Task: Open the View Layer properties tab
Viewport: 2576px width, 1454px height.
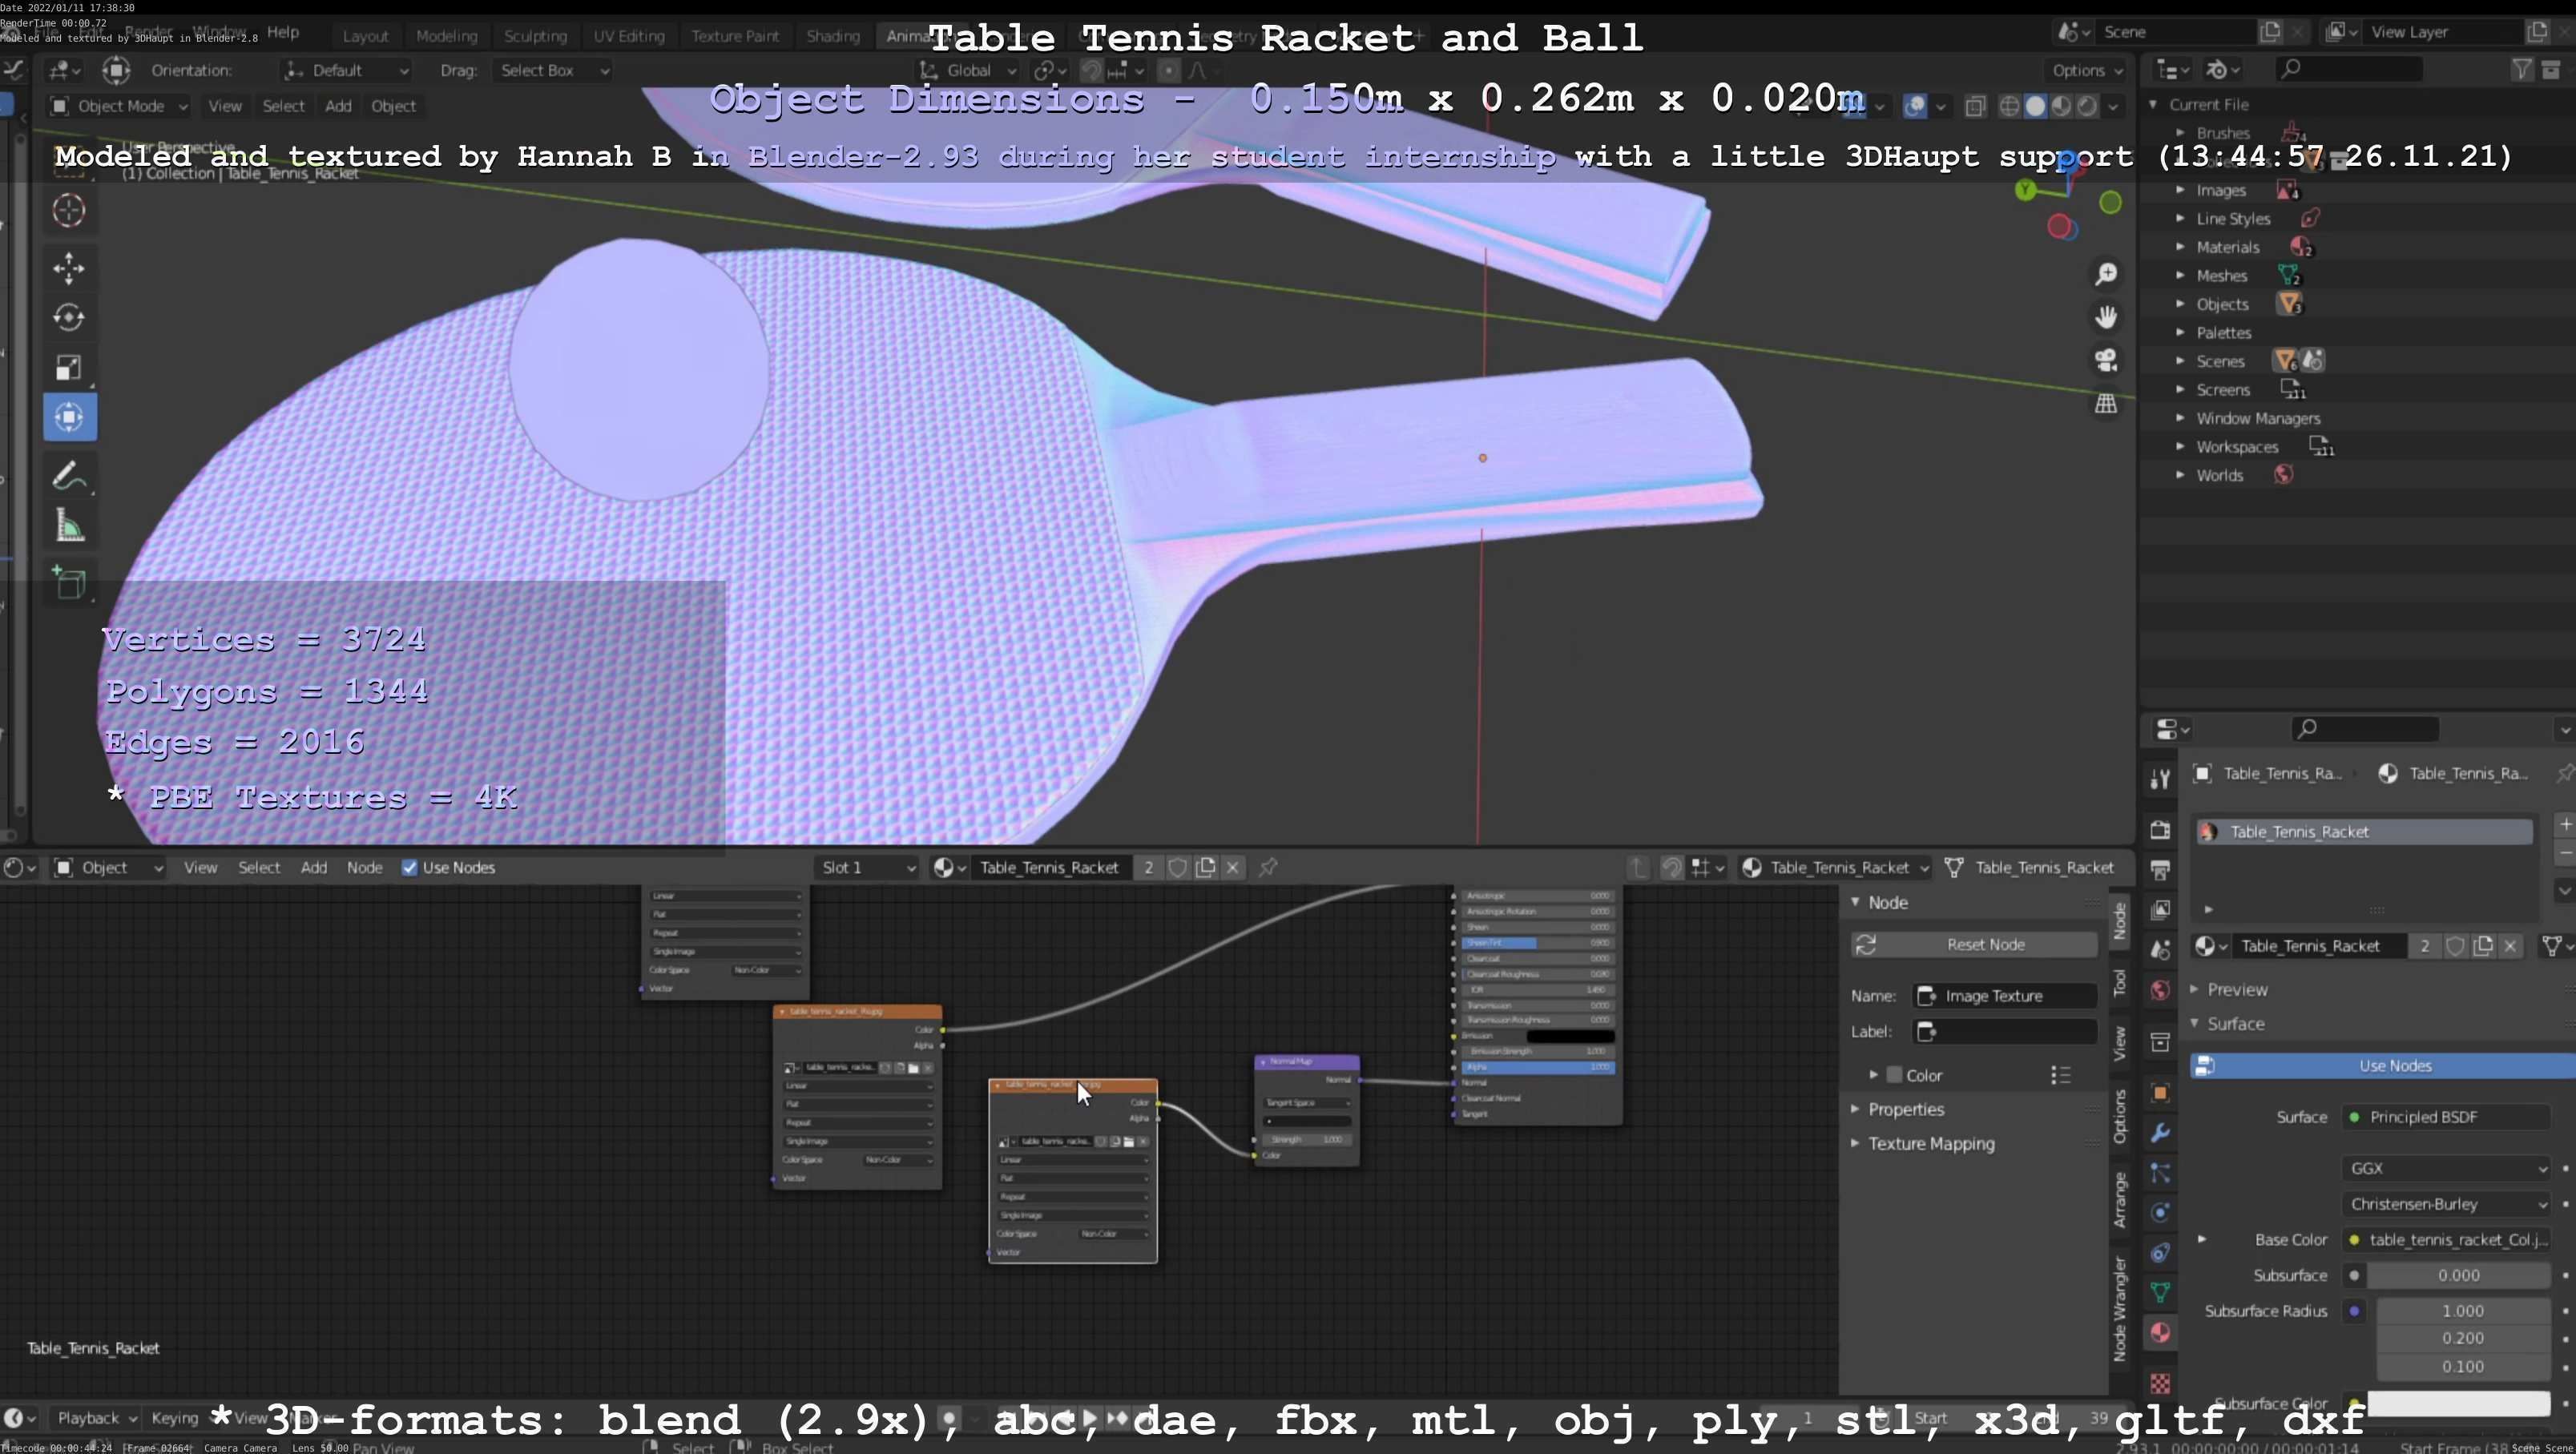Action: (2160, 910)
